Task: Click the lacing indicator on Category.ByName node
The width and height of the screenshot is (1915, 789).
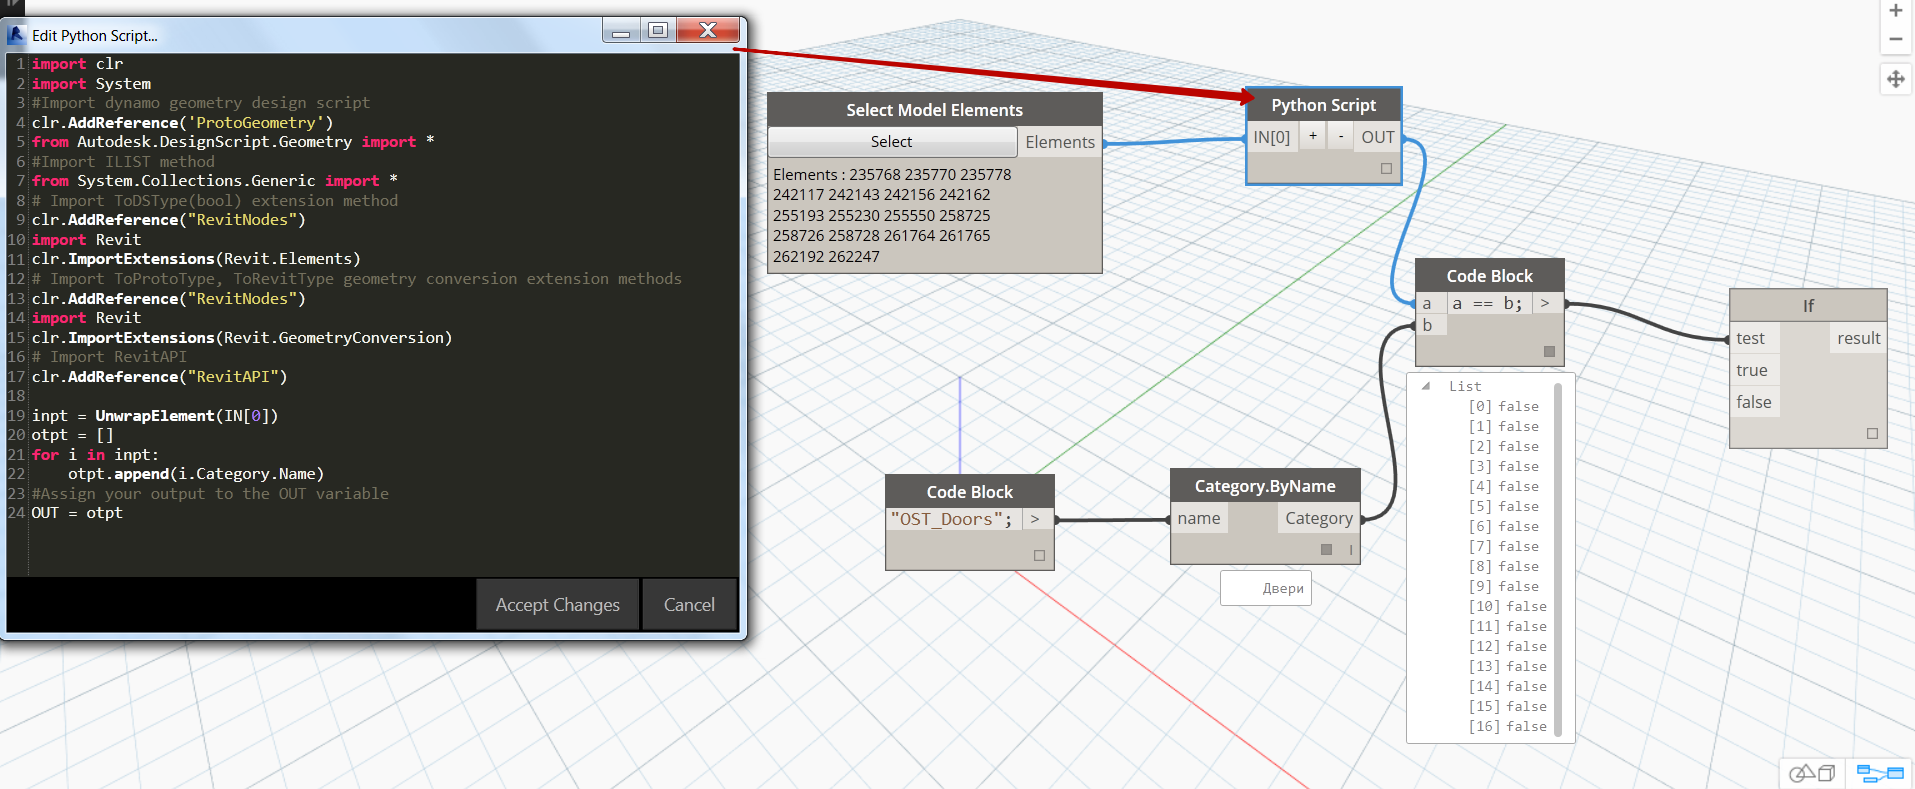Action: [1351, 549]
